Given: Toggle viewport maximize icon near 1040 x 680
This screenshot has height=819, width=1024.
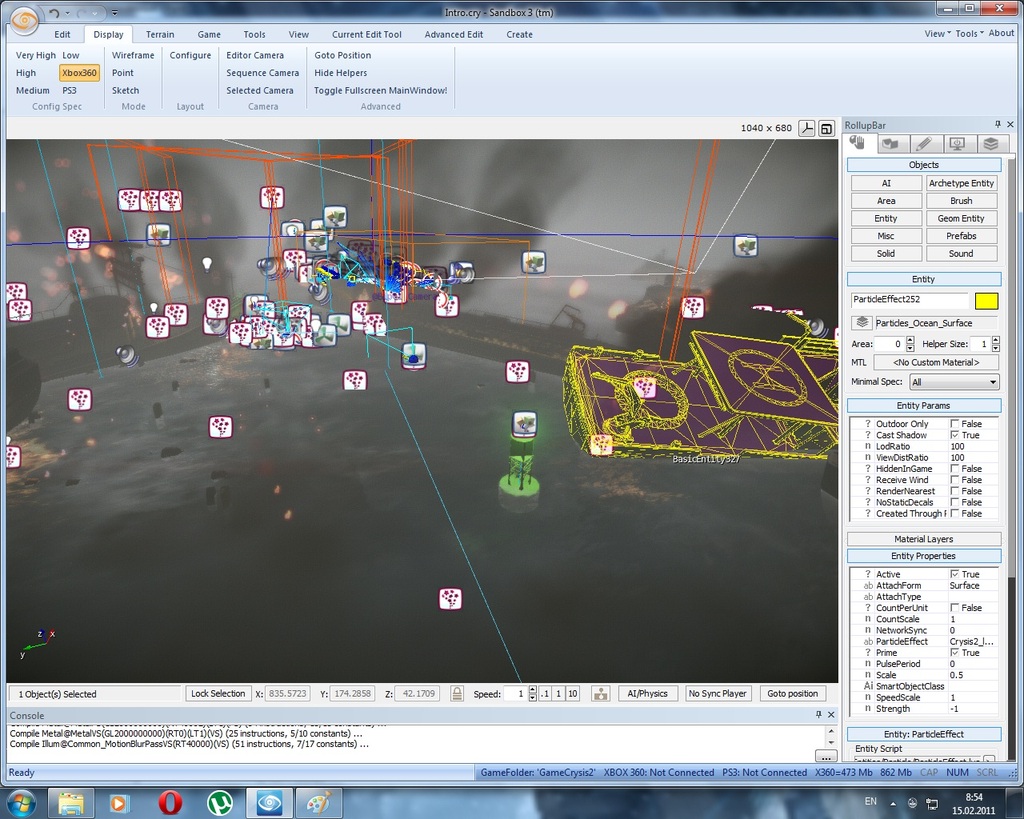Looking at the screenshot, I should (827, 129).
